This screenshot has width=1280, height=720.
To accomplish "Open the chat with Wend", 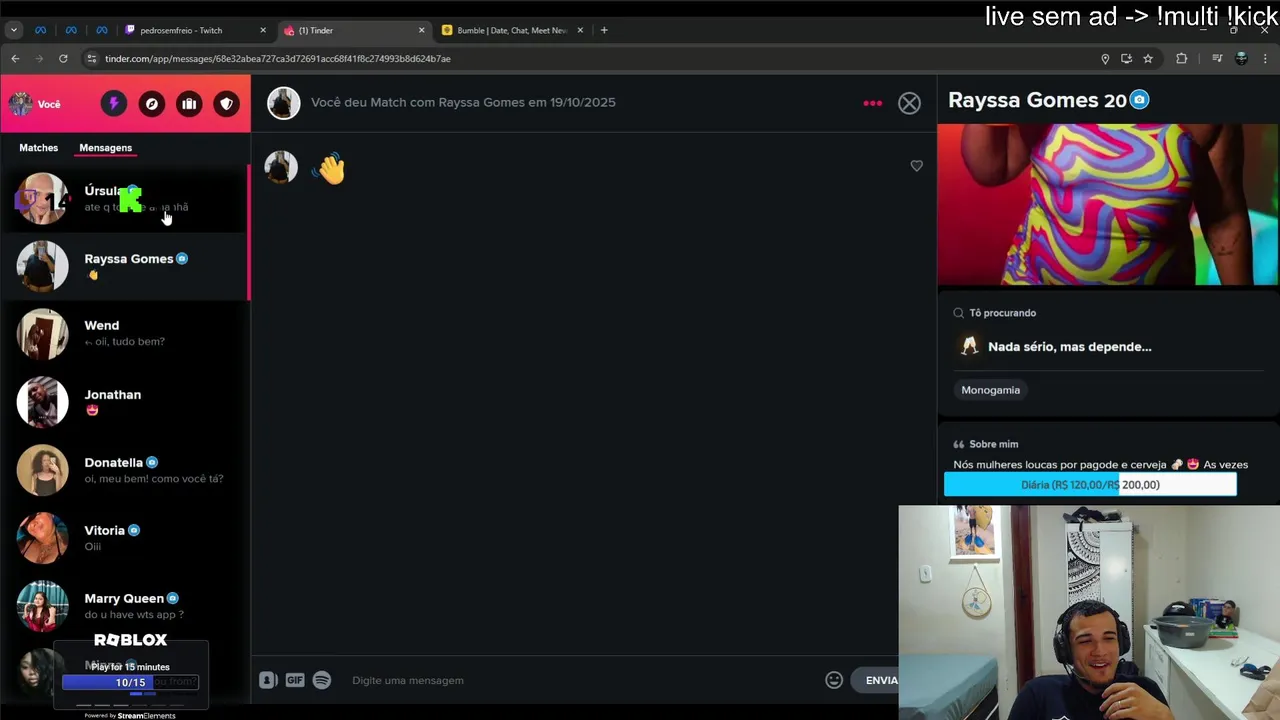I will tap(125, 334).
